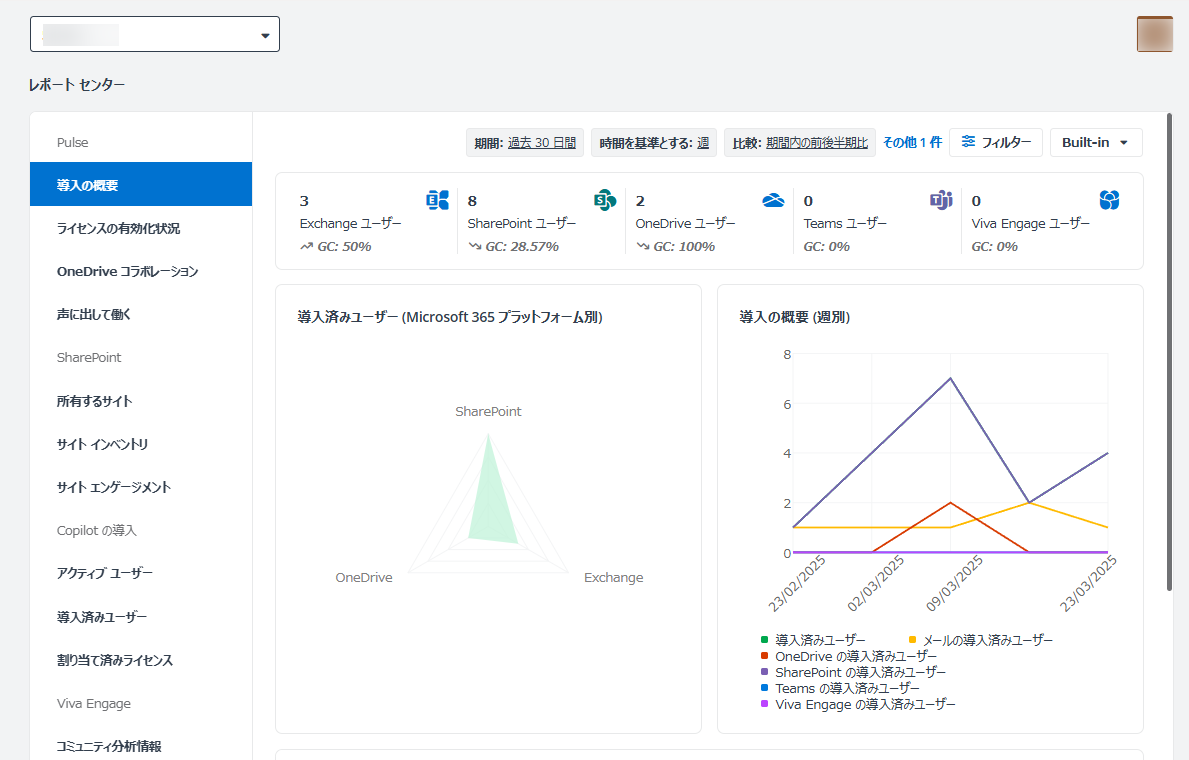1189x760 pixels.
Task: Open OneDrive コラボレーション report
Action: [x=141, y=272]
